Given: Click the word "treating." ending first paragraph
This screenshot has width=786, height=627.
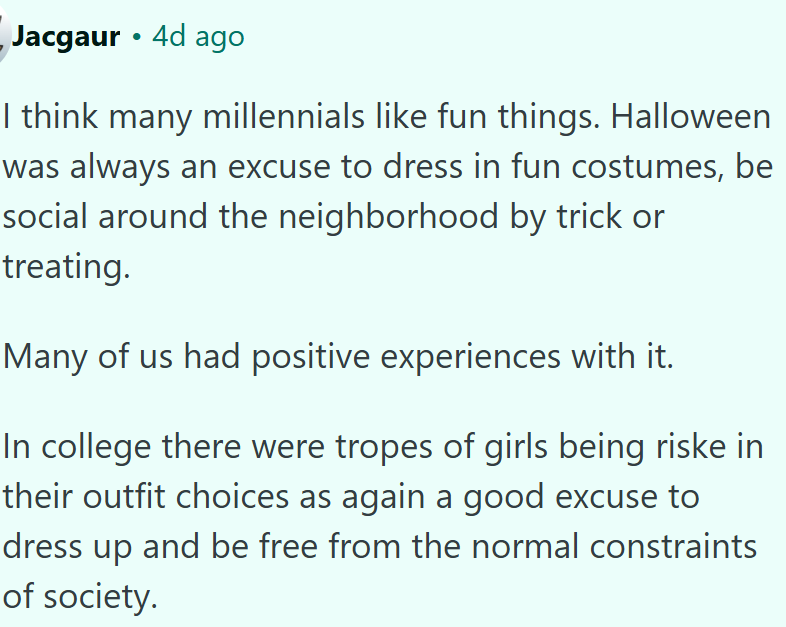Looking at the screenshot, I should click(x=66, y=267).
